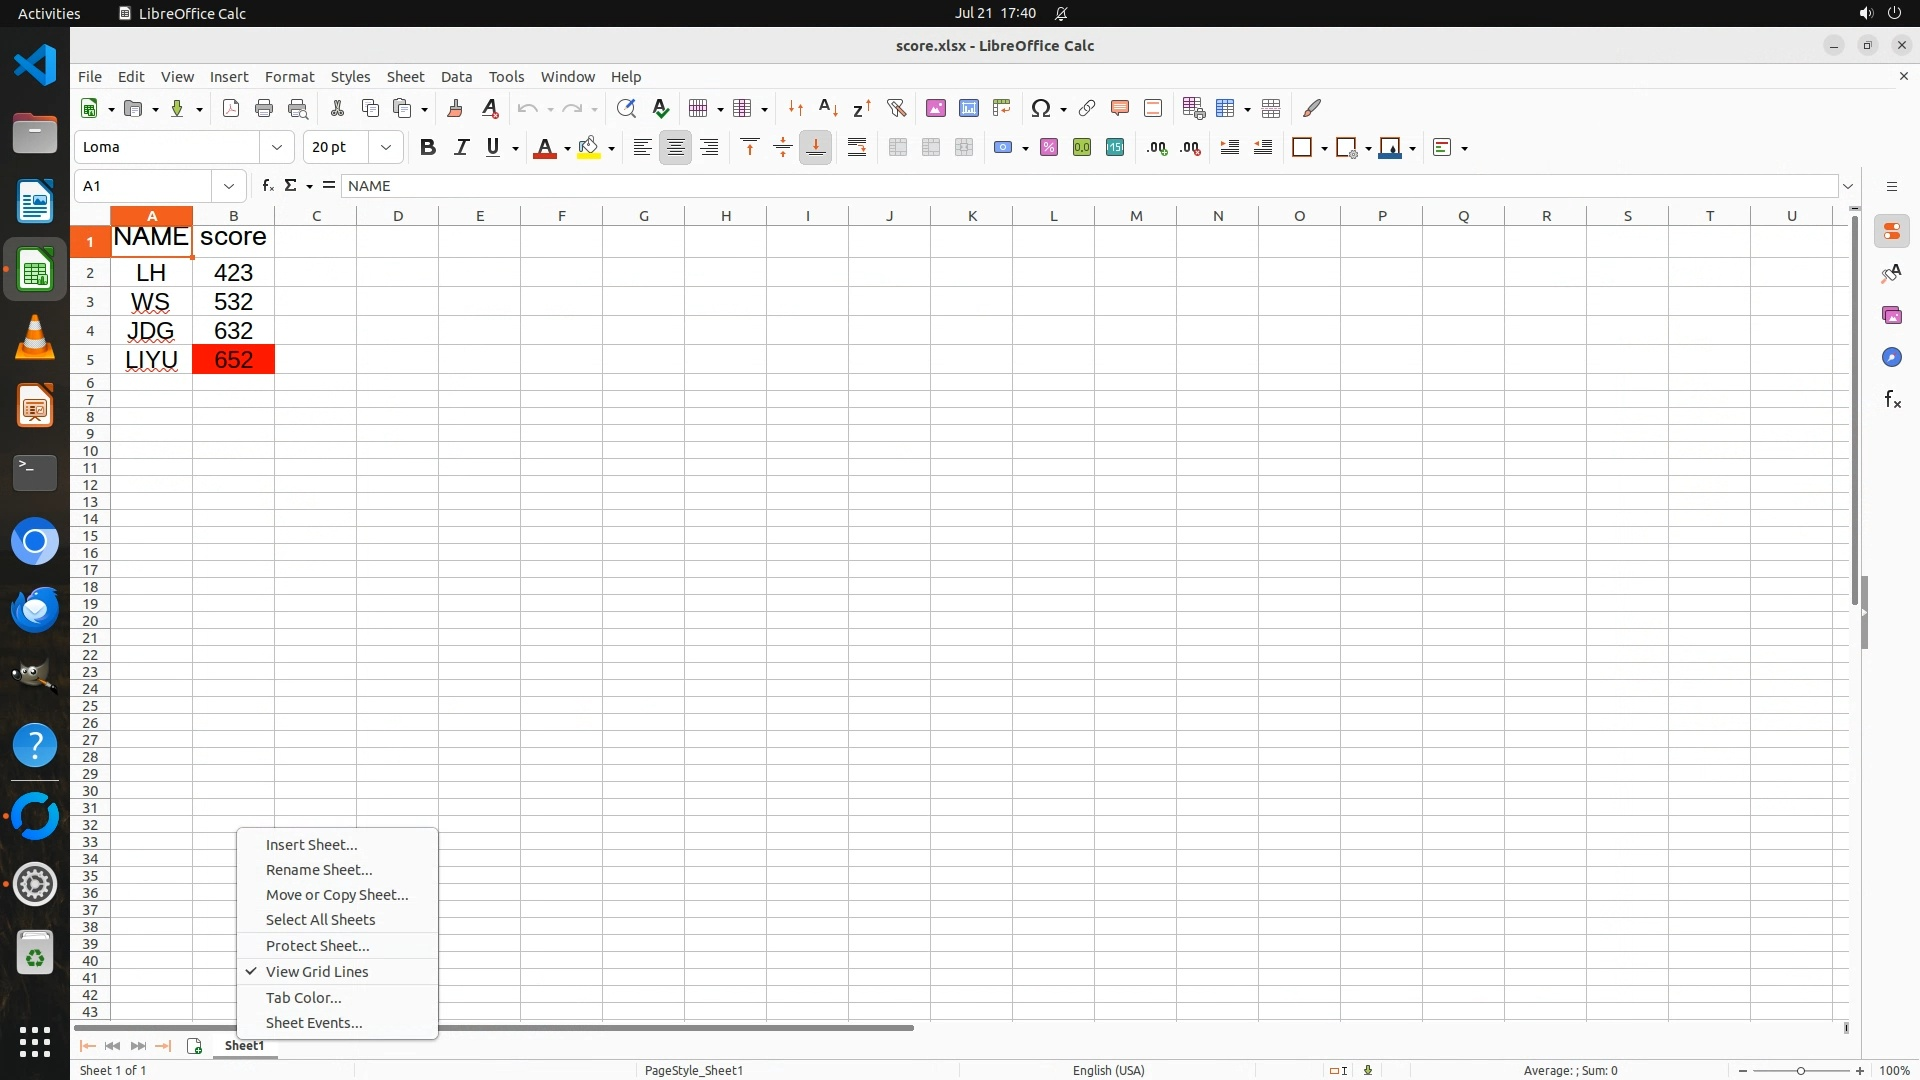The height and width of the screenshot is (1080, 1920).
Task: Toggle Wrap Text button
Action: tap(857, 148)
